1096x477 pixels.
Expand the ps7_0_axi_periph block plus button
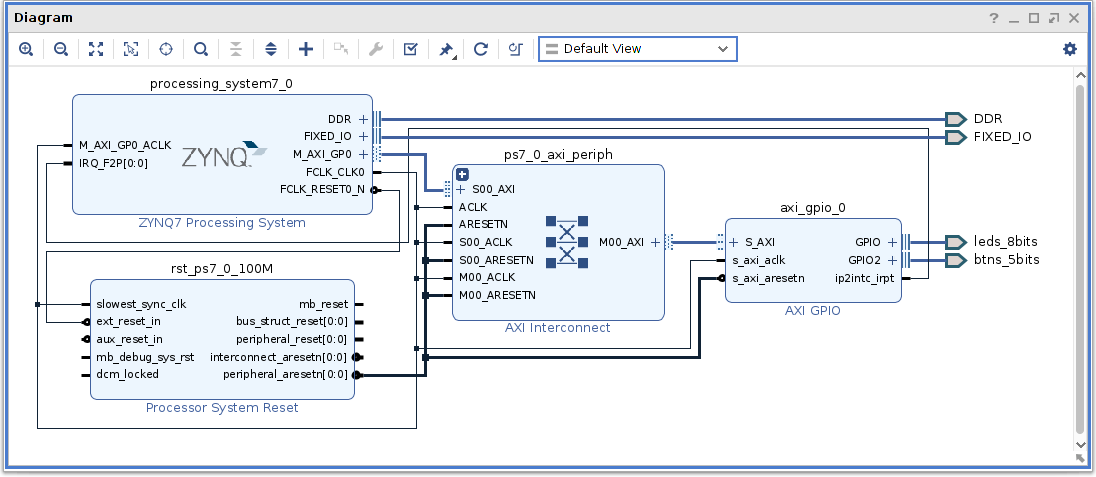(463, 174)
